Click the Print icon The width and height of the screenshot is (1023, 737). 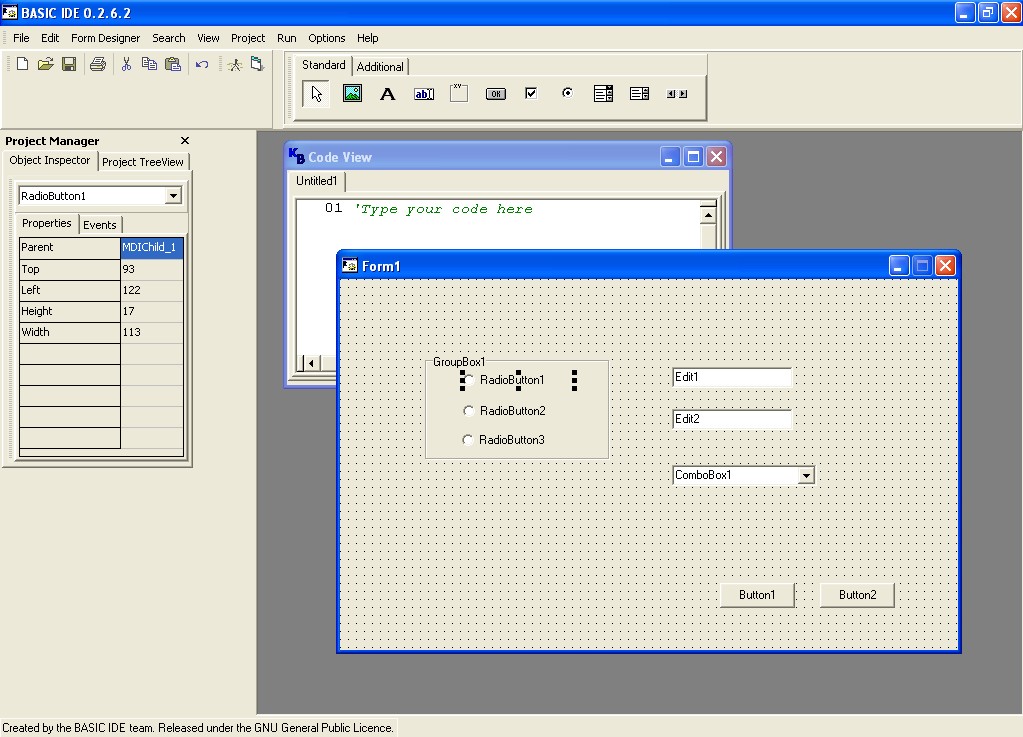[98, 64]
